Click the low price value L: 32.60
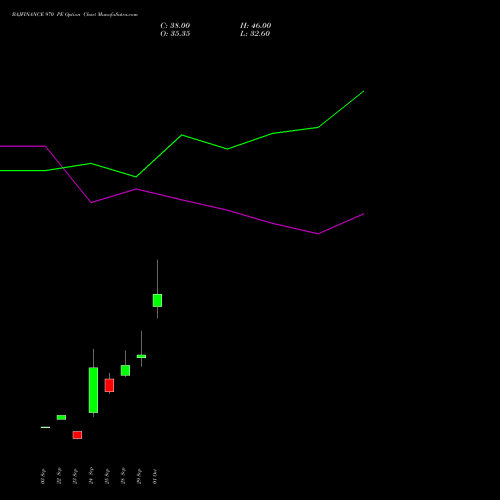Viewport: 500px width, 500px height. coord(255,34)
